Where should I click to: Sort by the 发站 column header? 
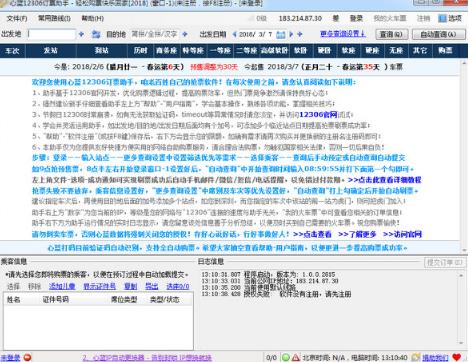click(51, 50)
